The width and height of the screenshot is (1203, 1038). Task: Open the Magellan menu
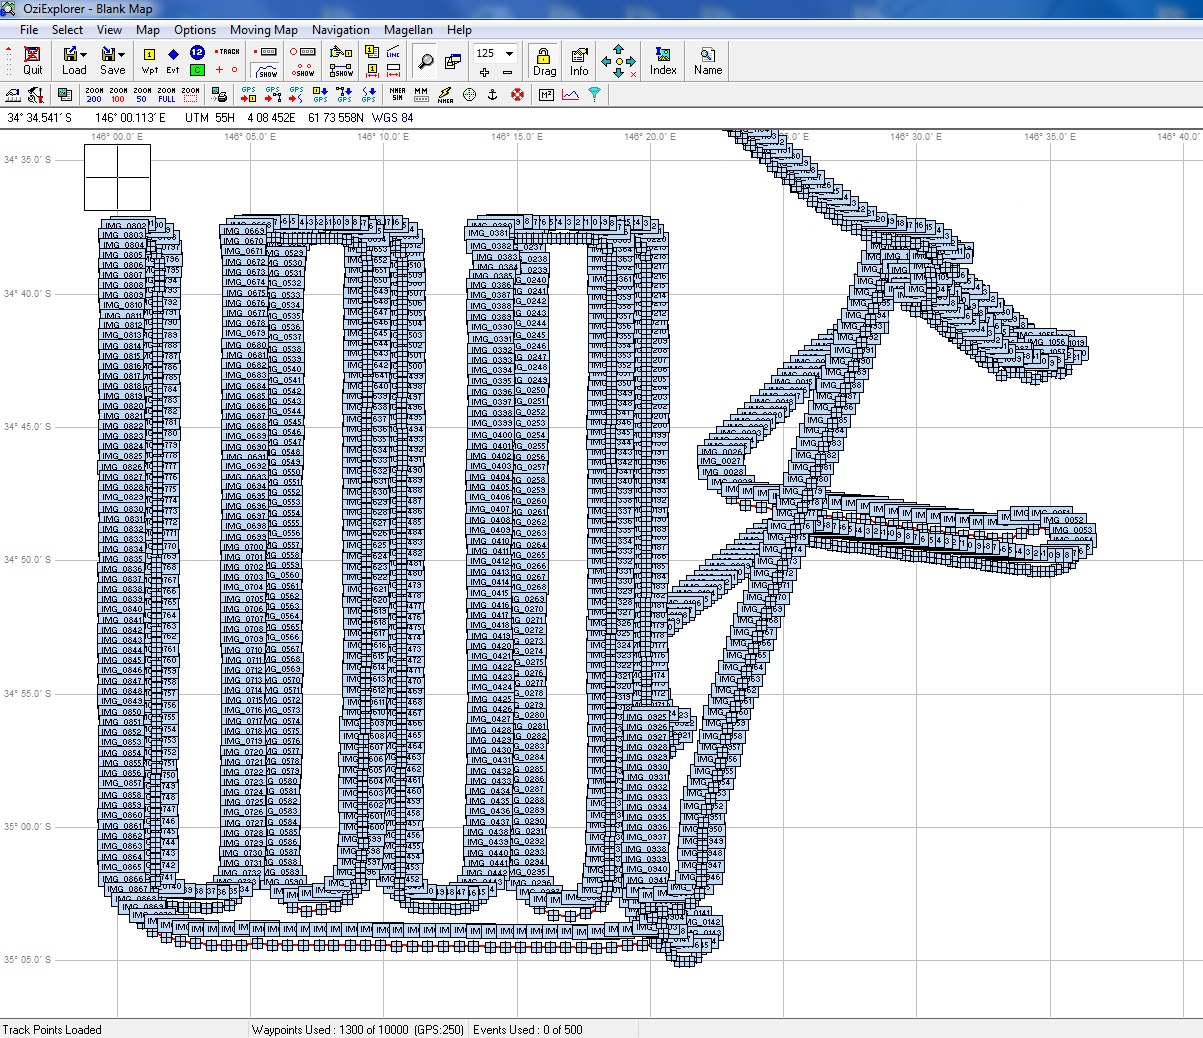coord(408,30)
